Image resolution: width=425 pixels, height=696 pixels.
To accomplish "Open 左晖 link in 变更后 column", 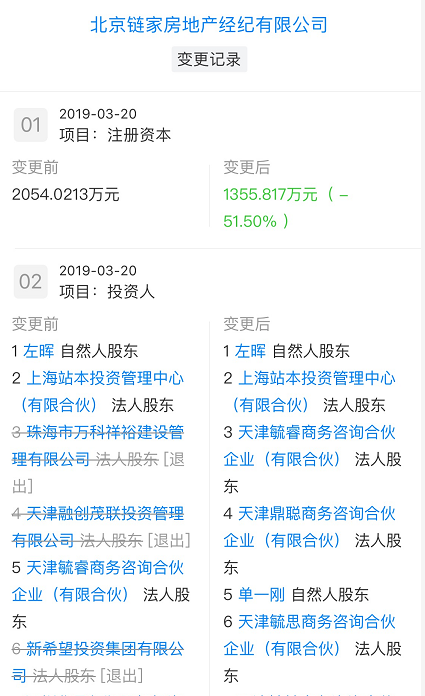I will [x=250, y=351].
